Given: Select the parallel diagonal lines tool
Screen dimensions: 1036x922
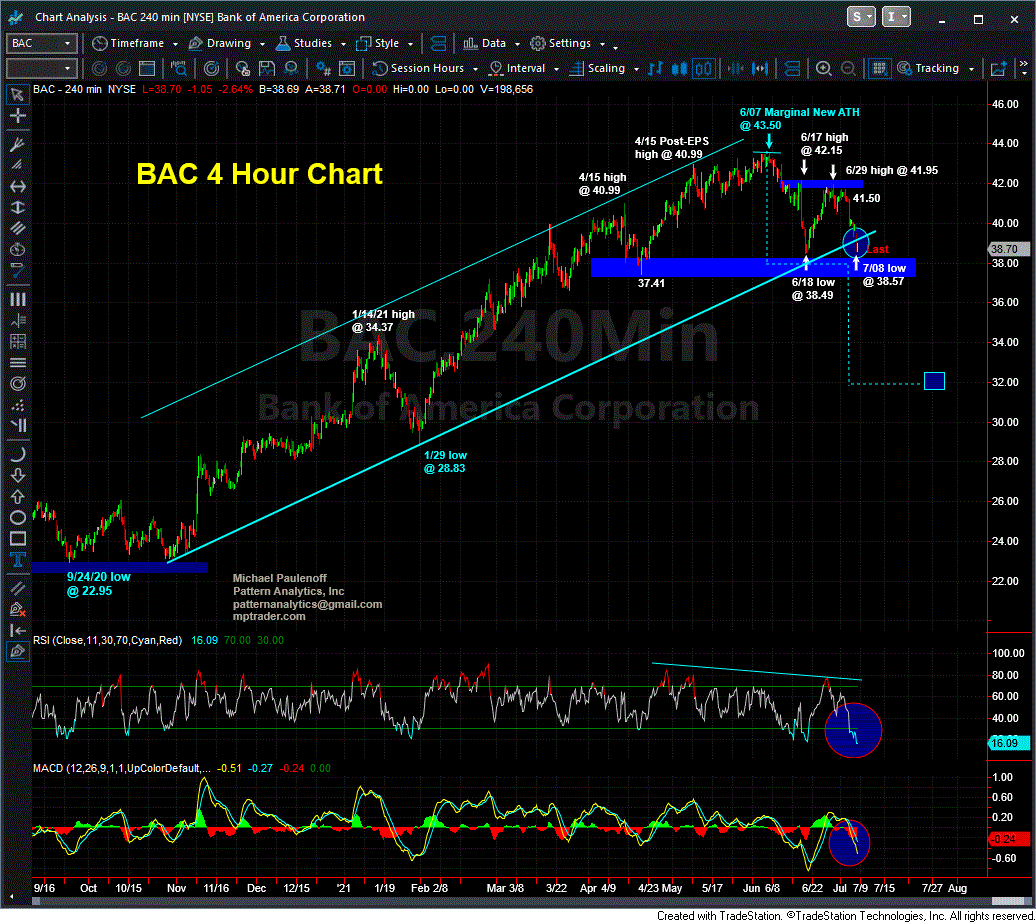Looking at the screenshot, I should pyautogui.click(x=18, y=229).
